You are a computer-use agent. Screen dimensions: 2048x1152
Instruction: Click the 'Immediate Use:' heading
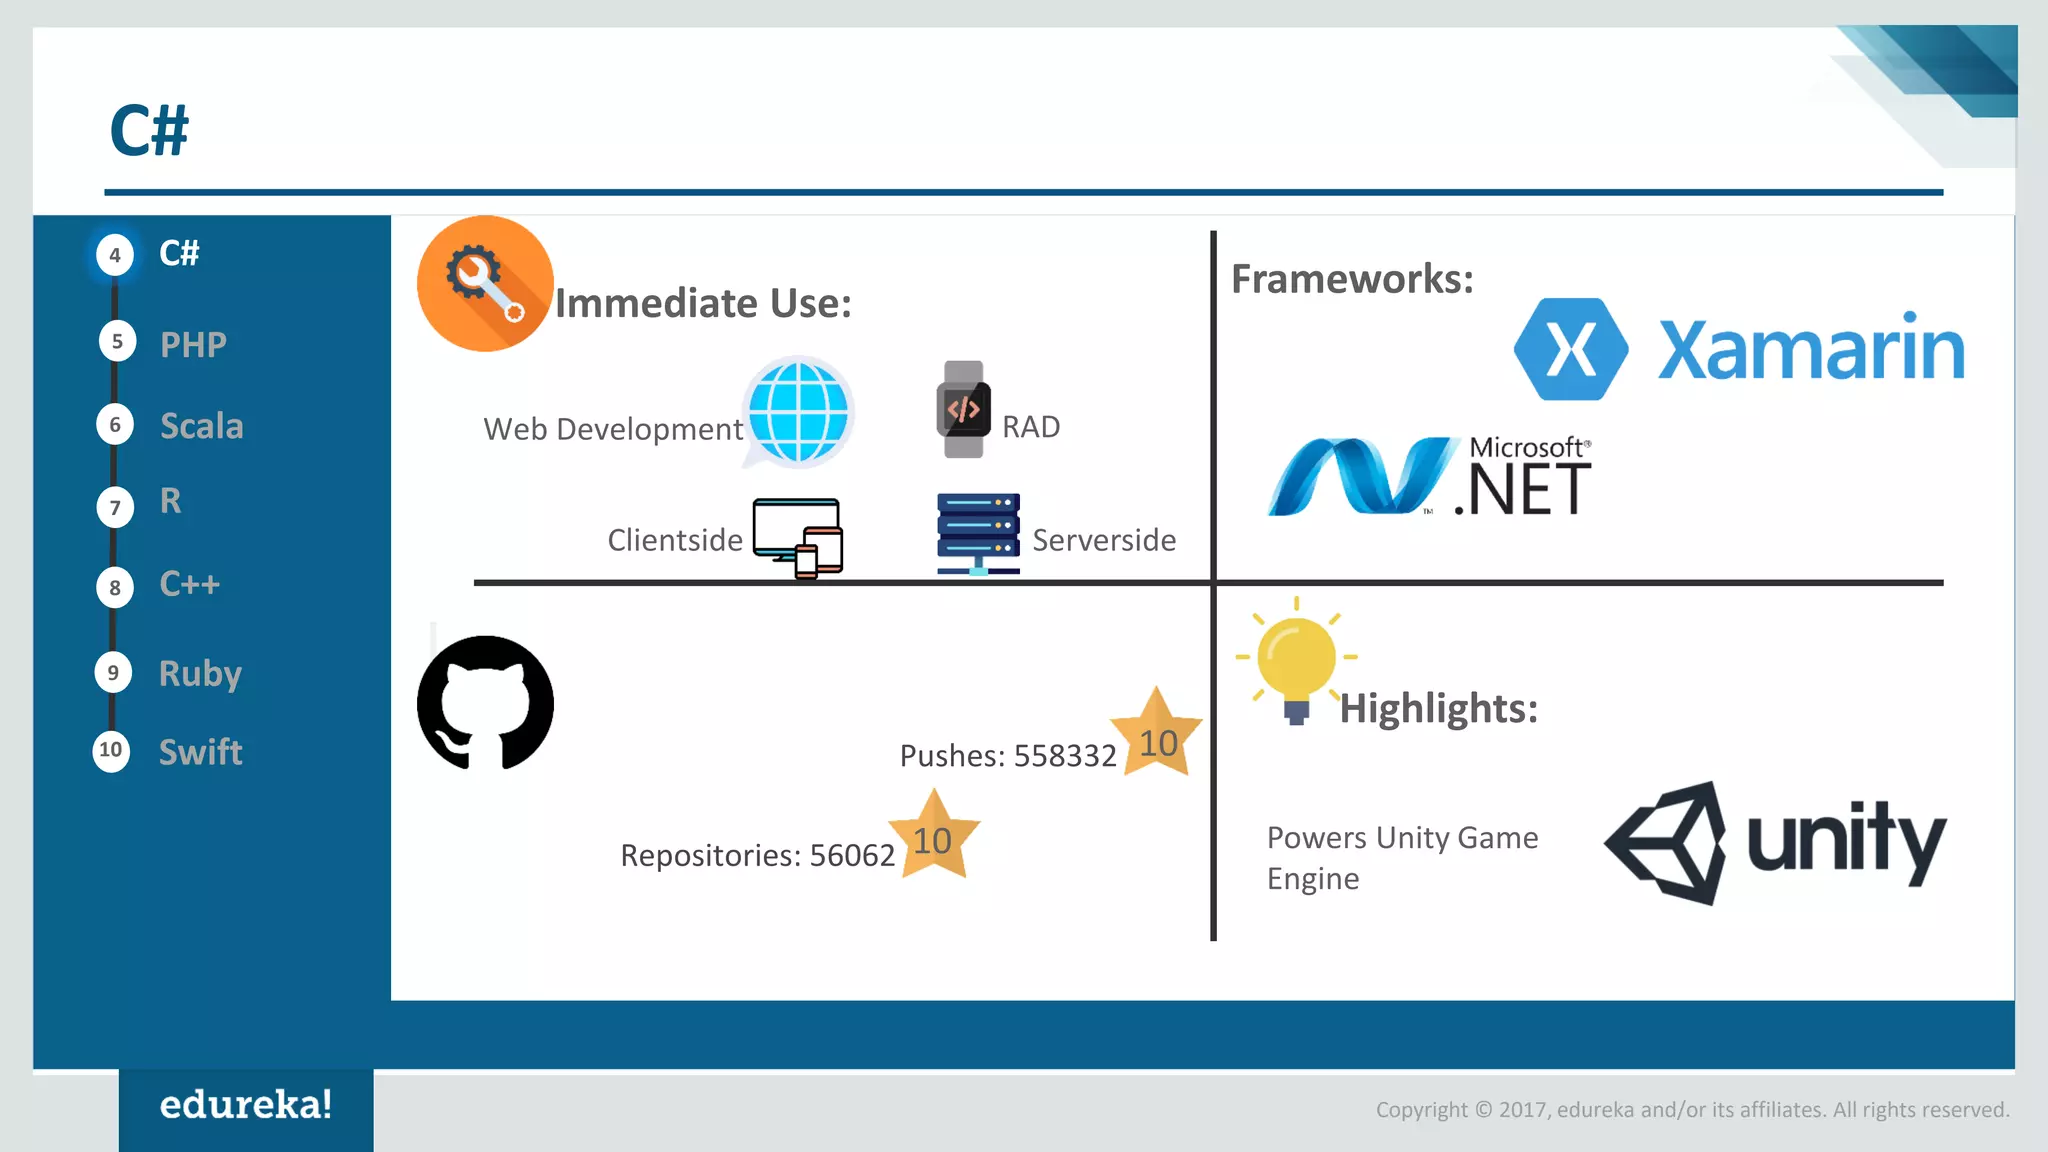pyautogui.click(x=703, y=303)
